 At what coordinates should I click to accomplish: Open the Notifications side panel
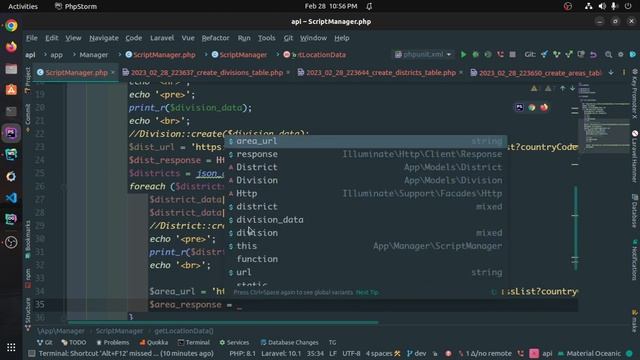coord(635,260)
